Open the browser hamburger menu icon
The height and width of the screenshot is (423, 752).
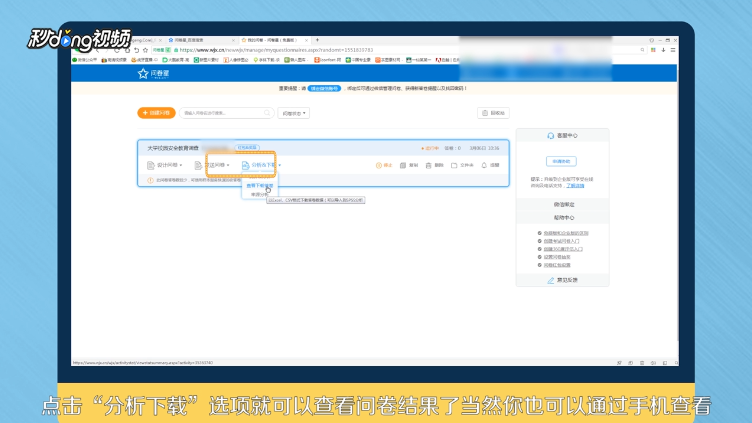pyautogui.click(x=673, y=50)
